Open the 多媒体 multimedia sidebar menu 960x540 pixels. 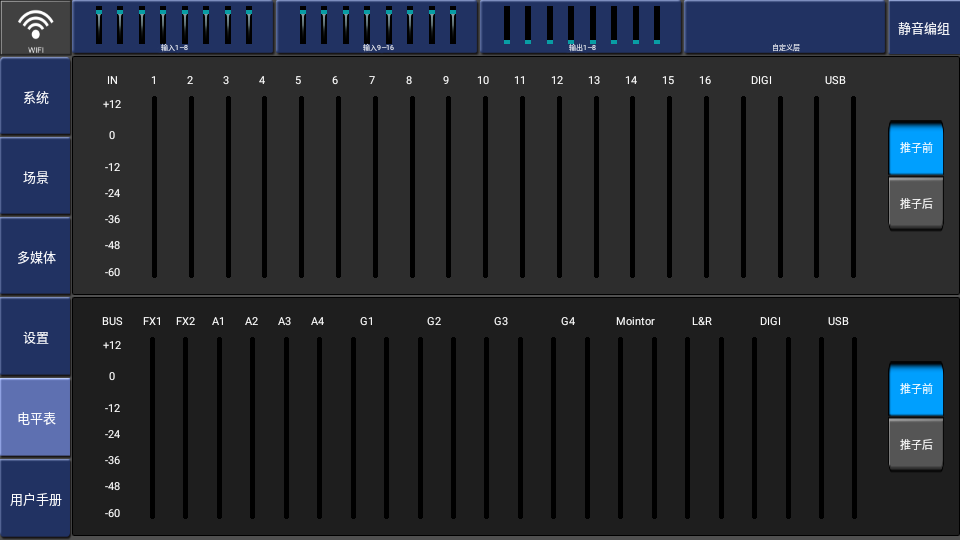coord(36,257)
